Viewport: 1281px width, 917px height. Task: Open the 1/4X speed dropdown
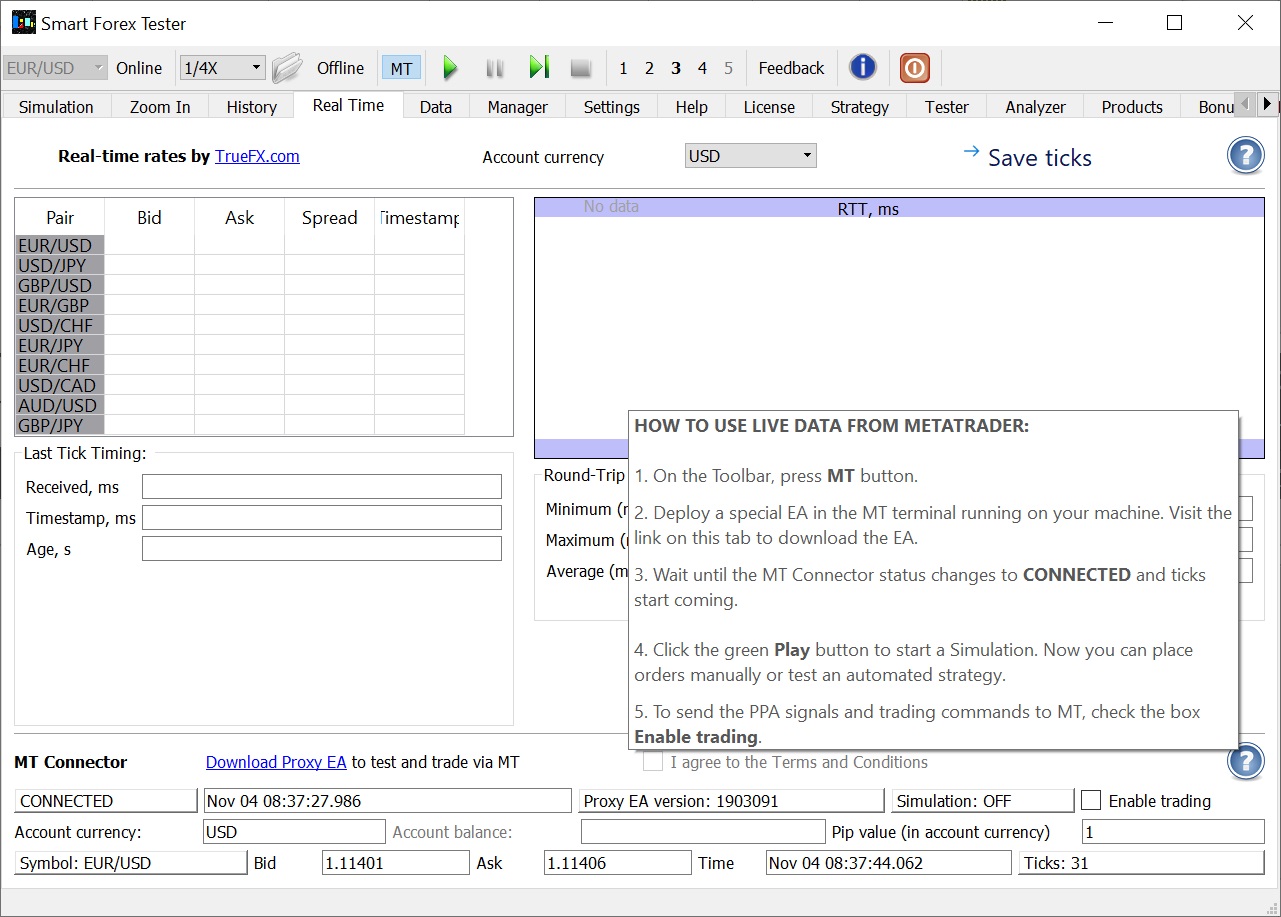[222, 68]
